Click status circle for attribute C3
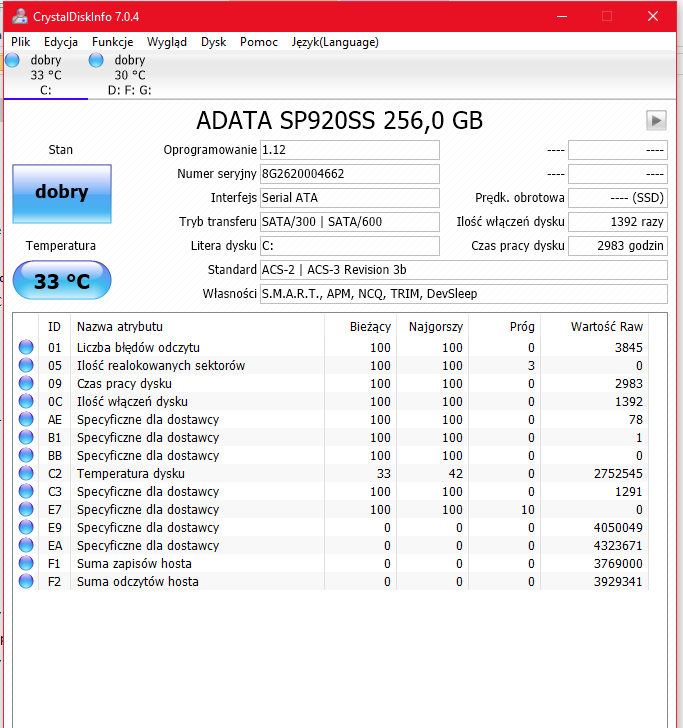The width and height of the screenshot is (683, 728). tap(26, 491)
